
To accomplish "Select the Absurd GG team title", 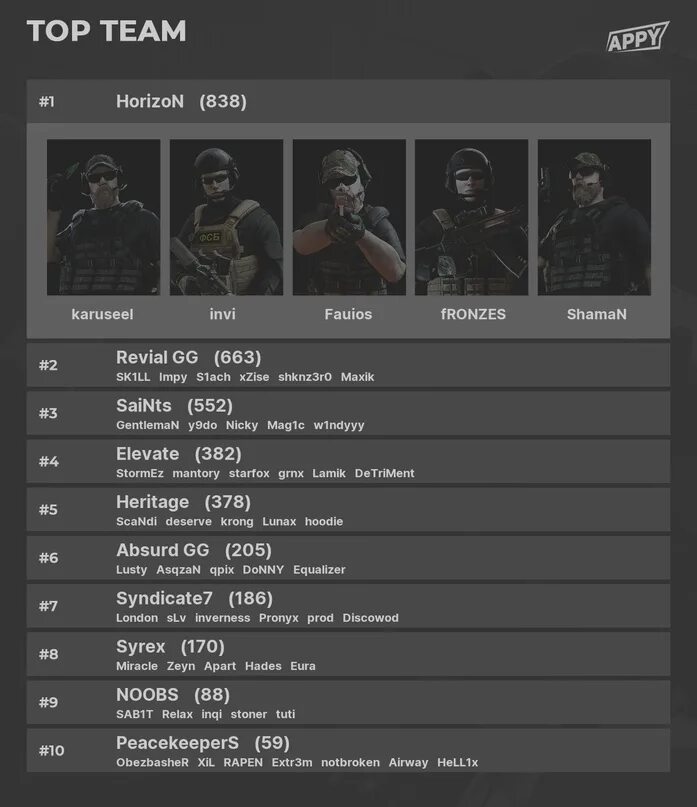I will click(163, 550).
